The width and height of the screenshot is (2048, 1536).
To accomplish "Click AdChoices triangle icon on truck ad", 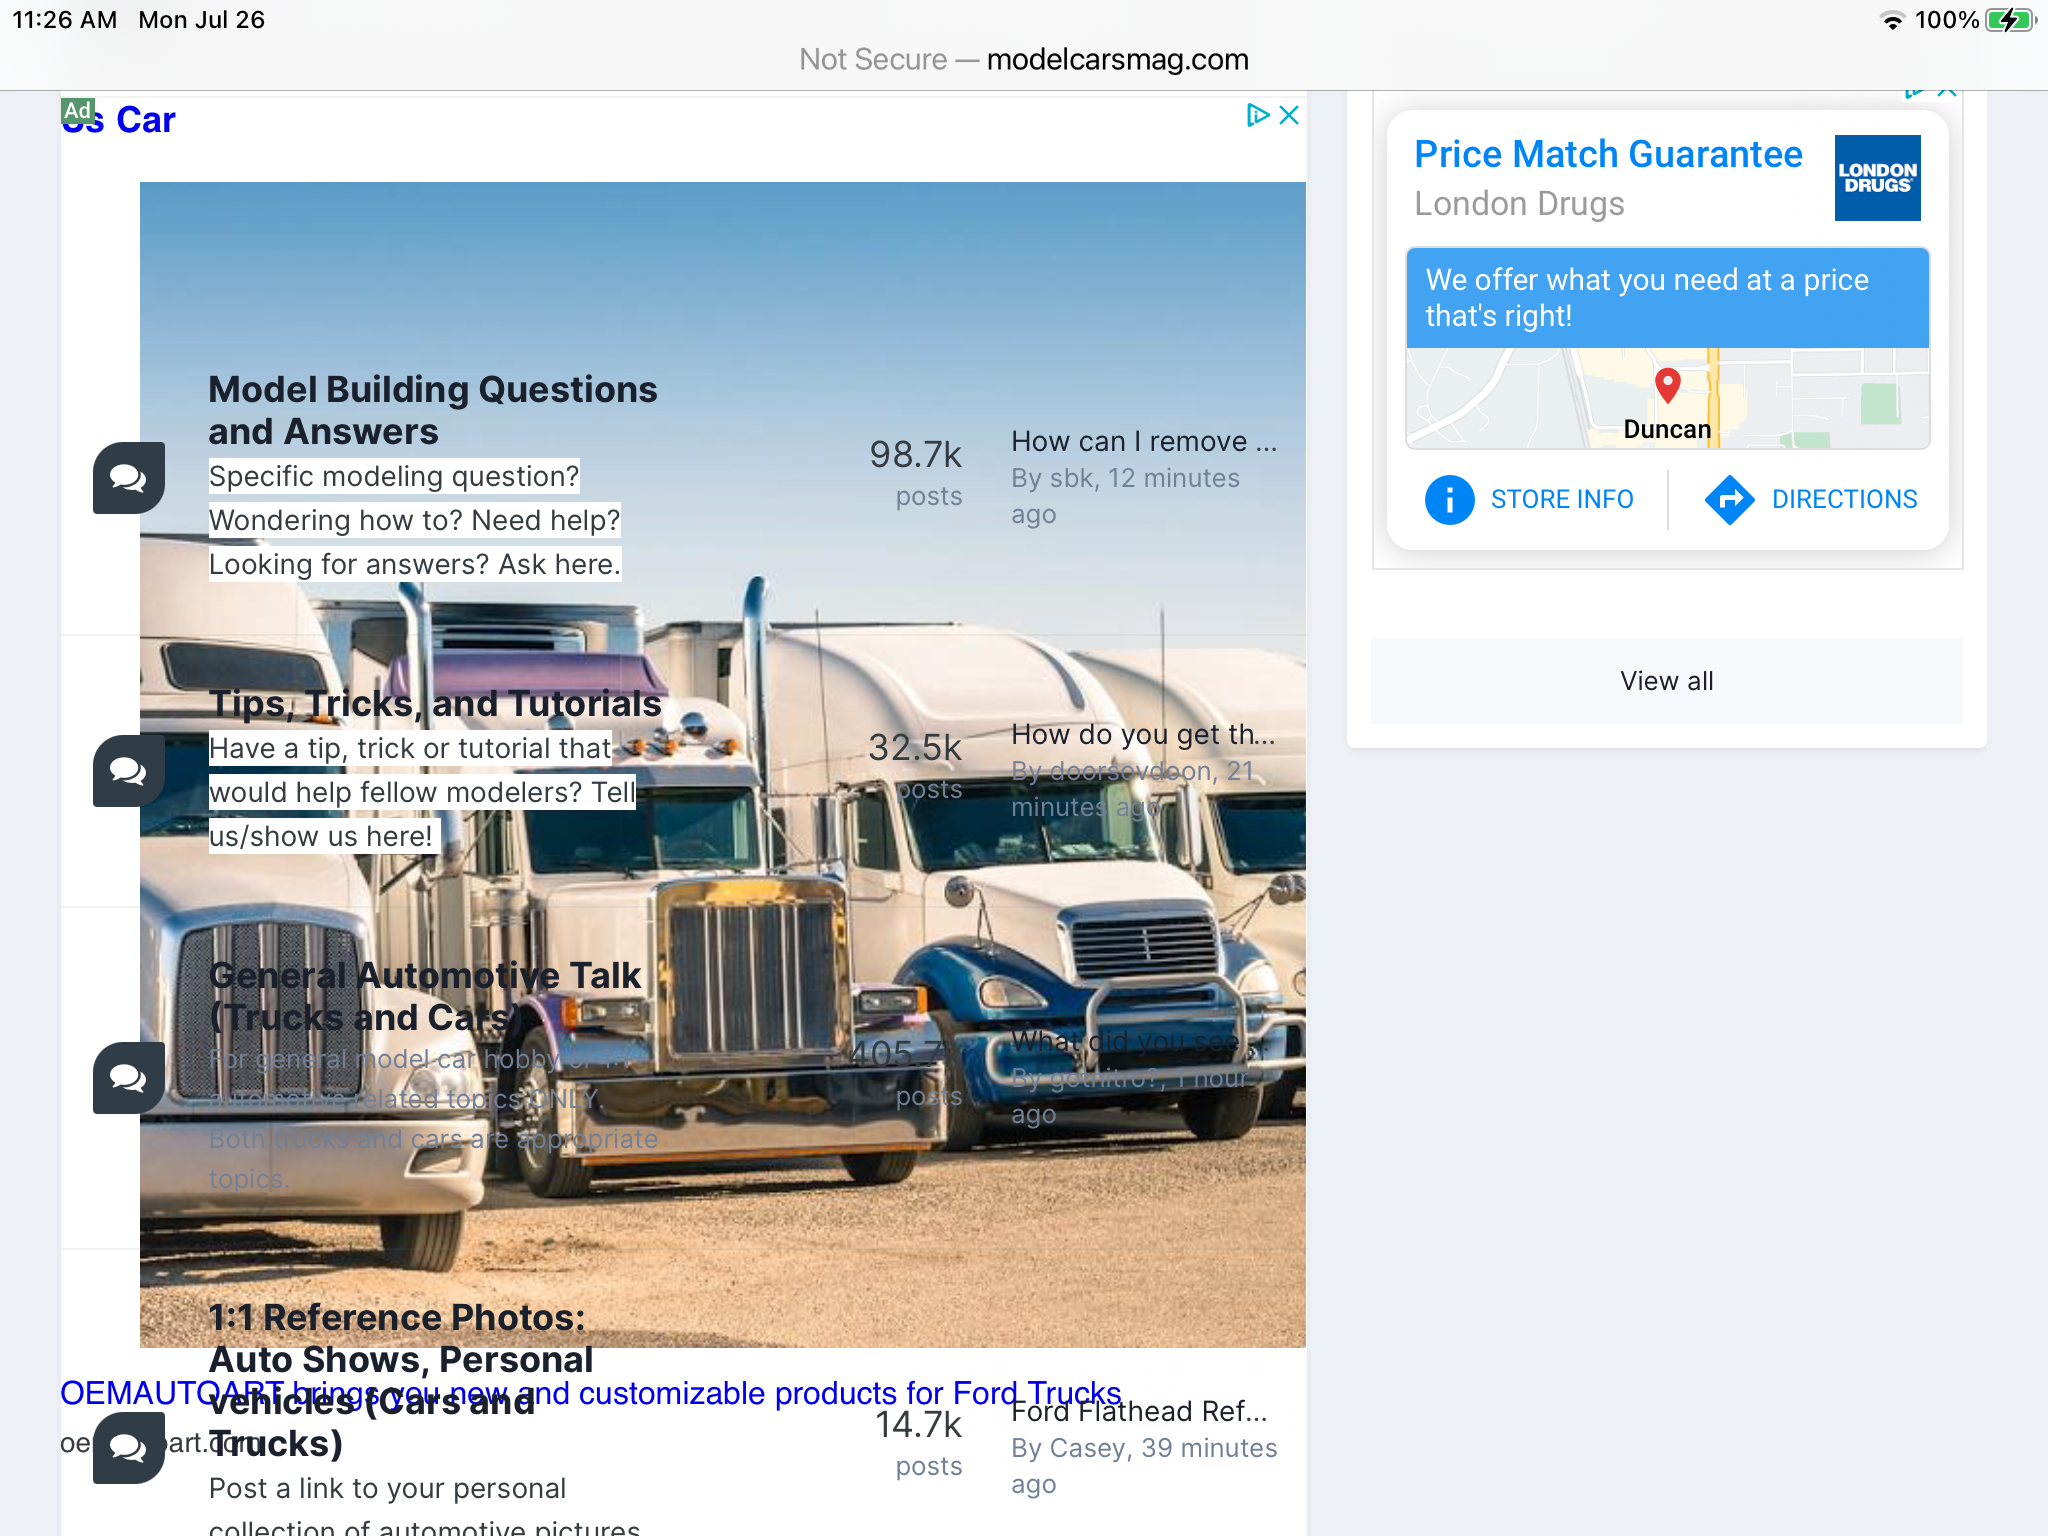I will pyautogui.click(x=1258, y=115).
